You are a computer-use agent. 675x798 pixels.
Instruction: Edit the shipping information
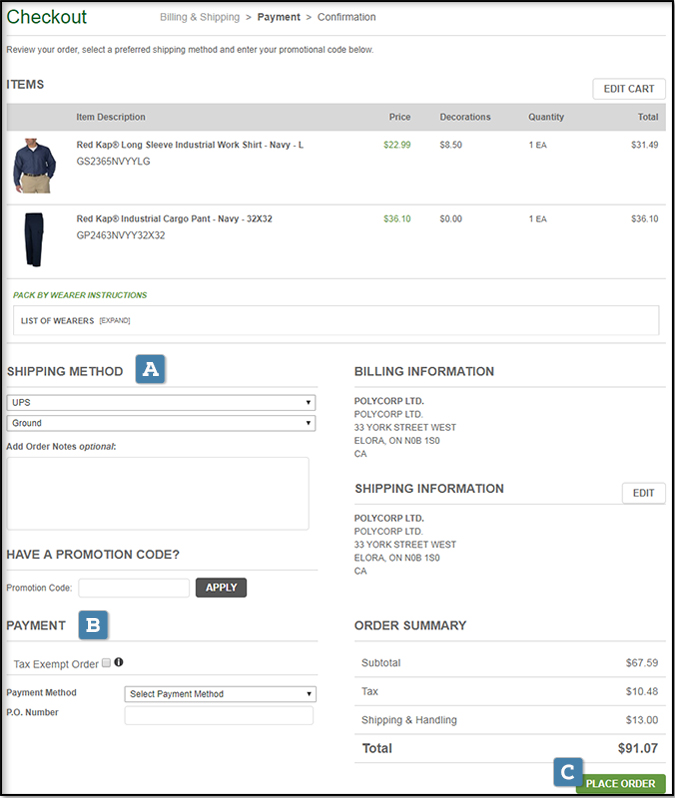[x=643, y=493]
